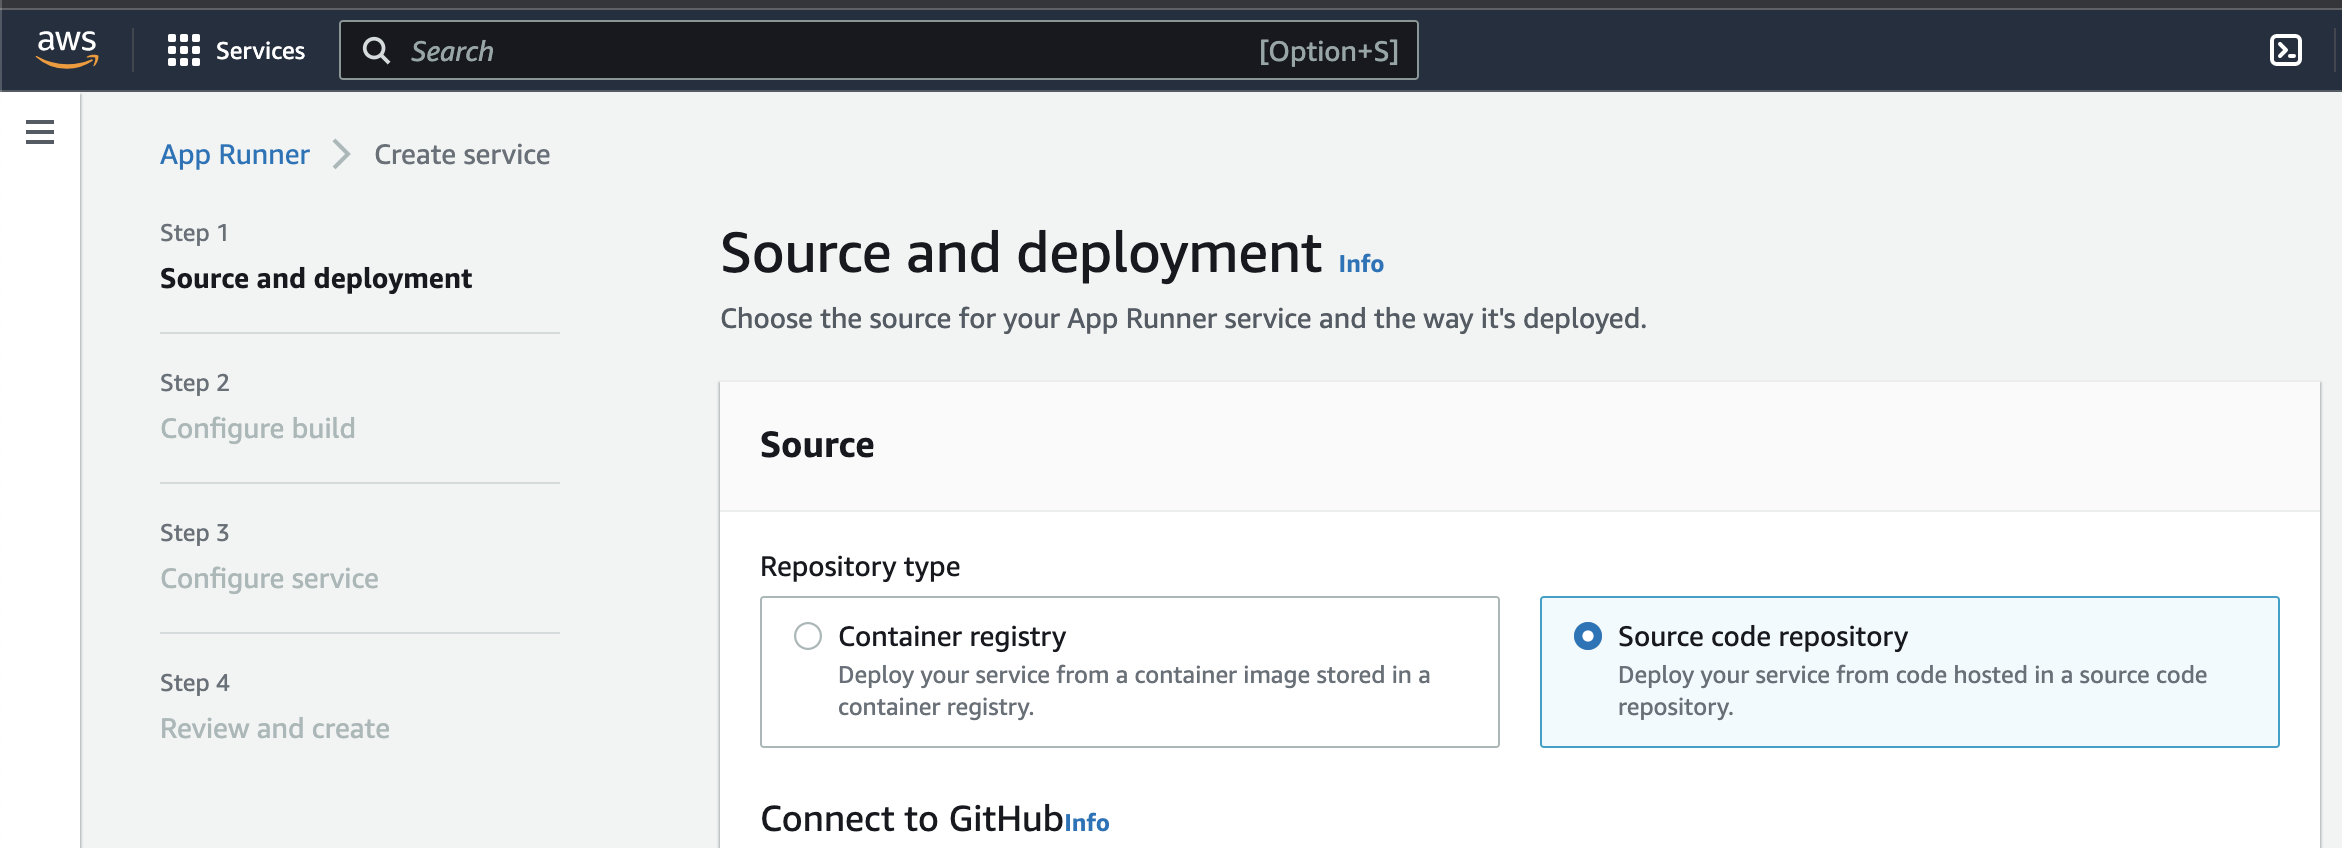This screenshot has width=2342, height=848.
Task: Click the Choose the source description sentence
Action: [x=1183, y=318]
